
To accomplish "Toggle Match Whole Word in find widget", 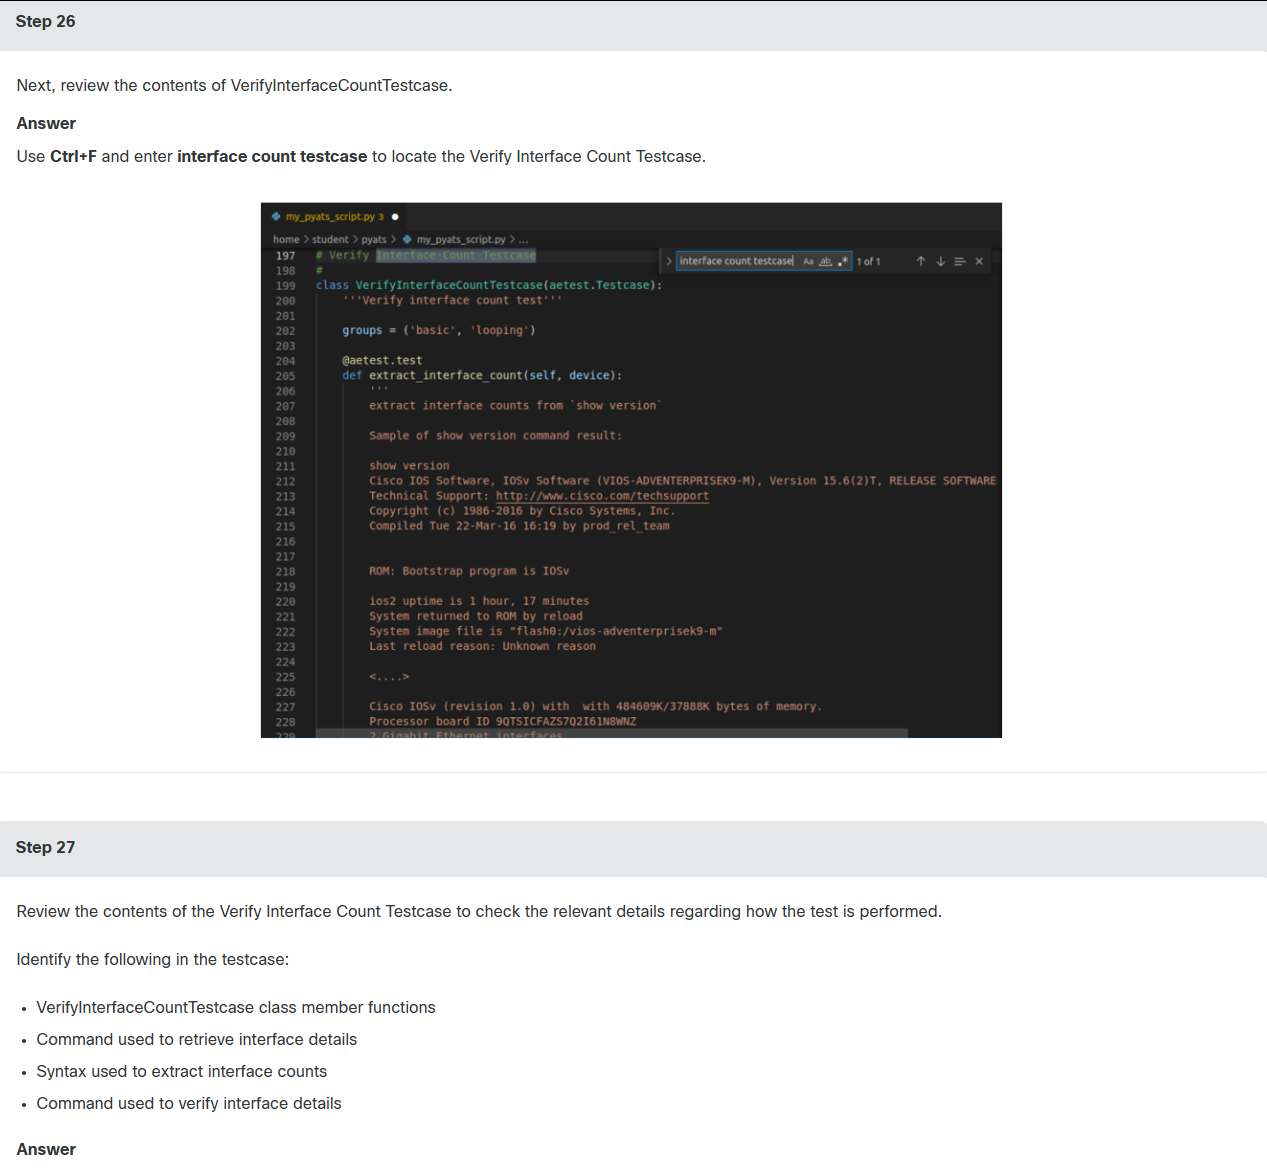I will [x=826, y=261].
